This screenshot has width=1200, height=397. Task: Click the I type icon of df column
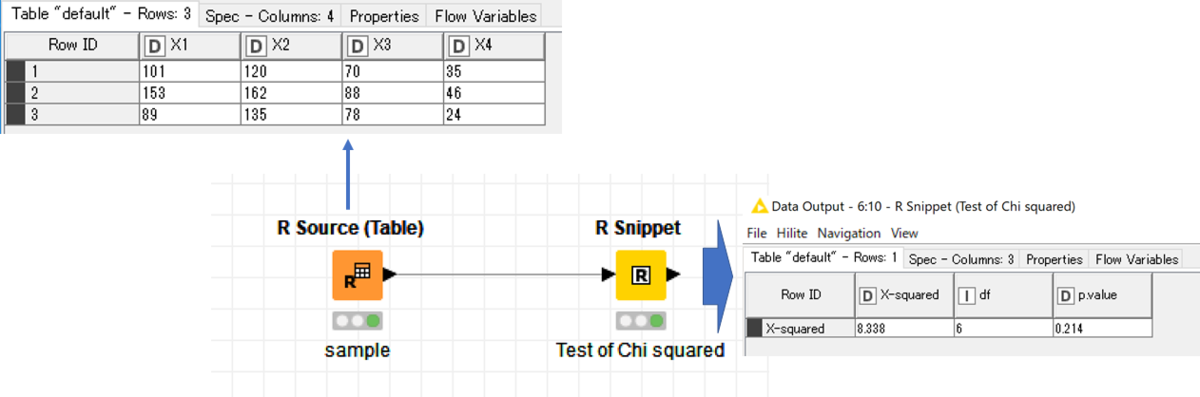click(967, 295)
